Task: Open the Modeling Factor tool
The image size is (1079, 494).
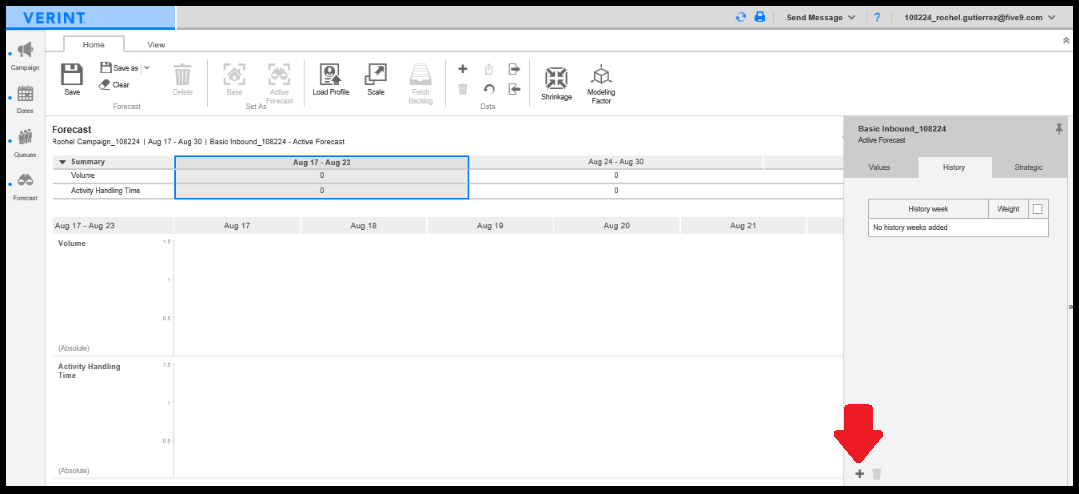Action: [601, 85]
